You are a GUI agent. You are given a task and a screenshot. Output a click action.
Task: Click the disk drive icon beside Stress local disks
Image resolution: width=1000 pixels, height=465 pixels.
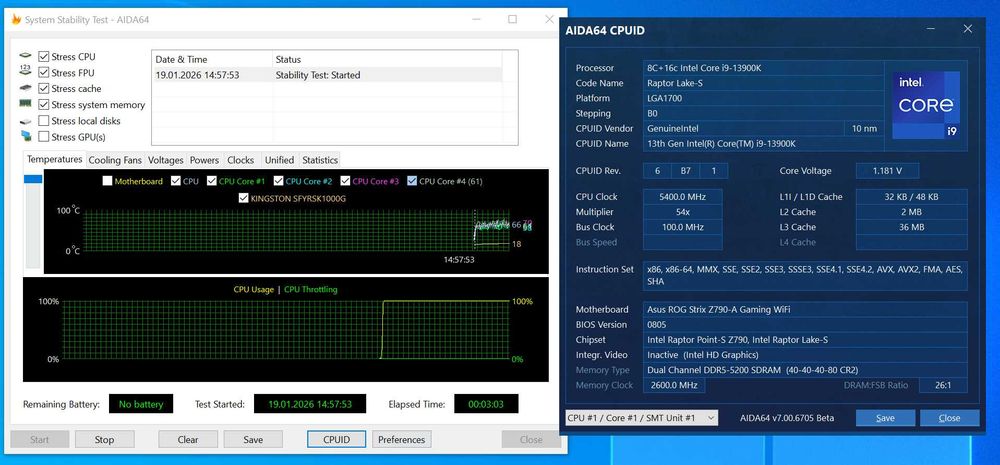coord(26,121)
